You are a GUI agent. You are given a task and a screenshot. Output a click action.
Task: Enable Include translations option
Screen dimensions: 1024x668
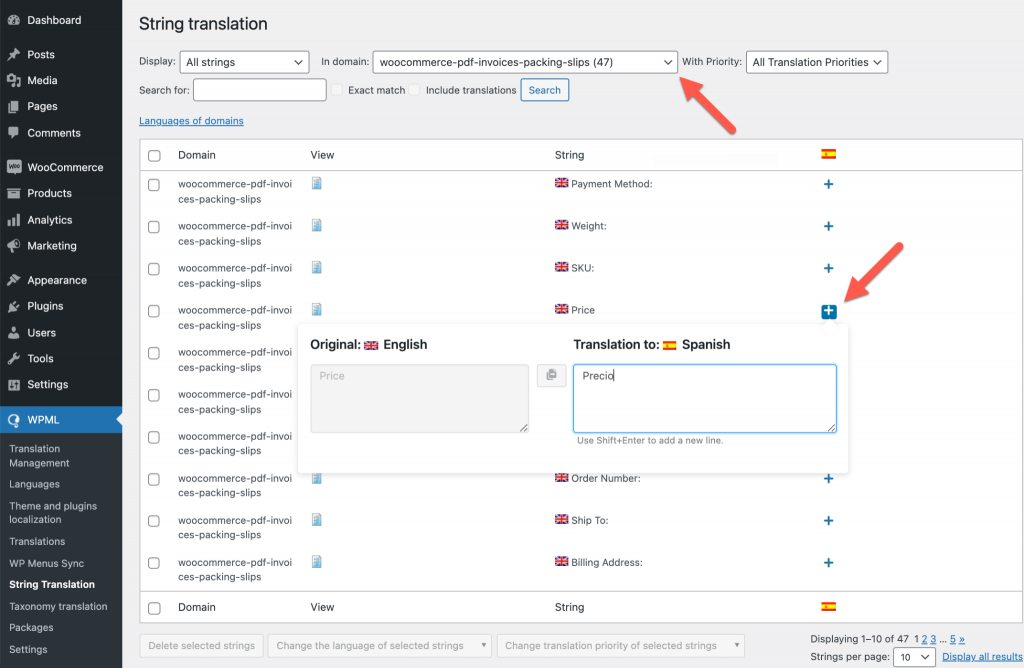tap(415, 90)
